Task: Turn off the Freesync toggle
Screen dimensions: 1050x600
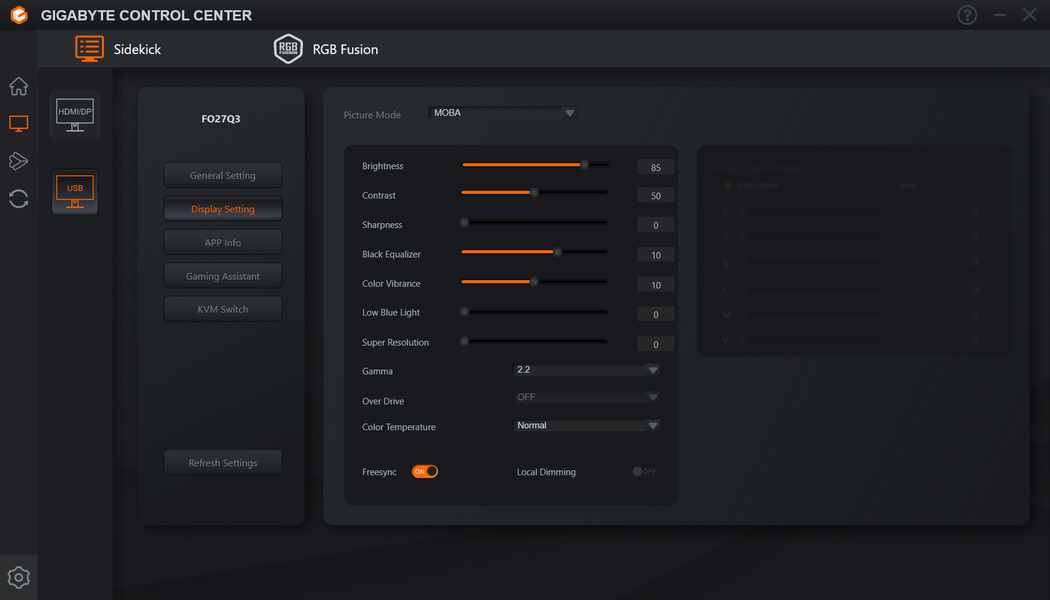Action: [x=425, y=471]
